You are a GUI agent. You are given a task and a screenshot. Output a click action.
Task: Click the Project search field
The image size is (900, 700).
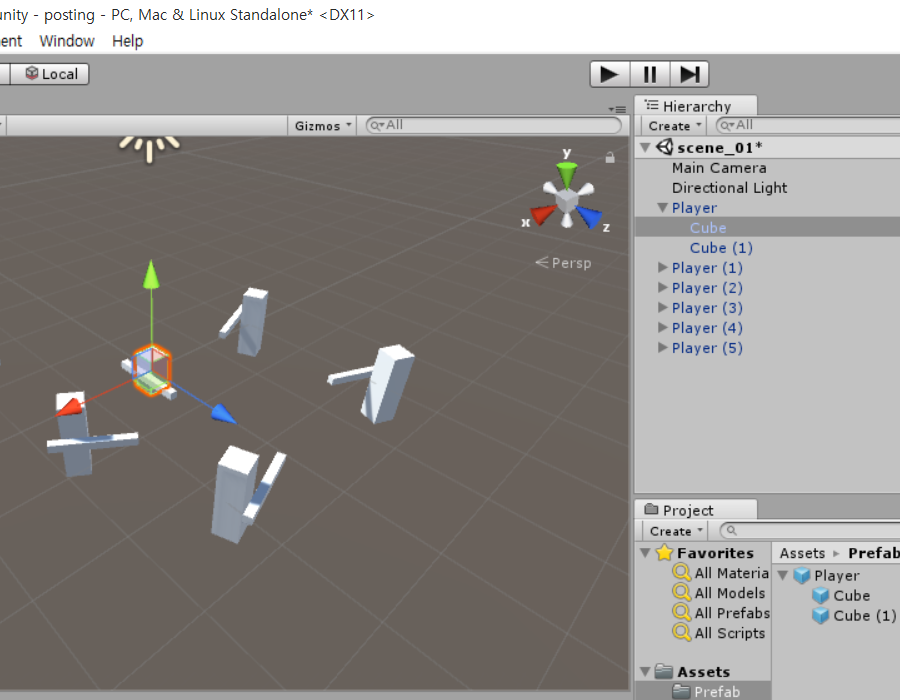(810, 530)
